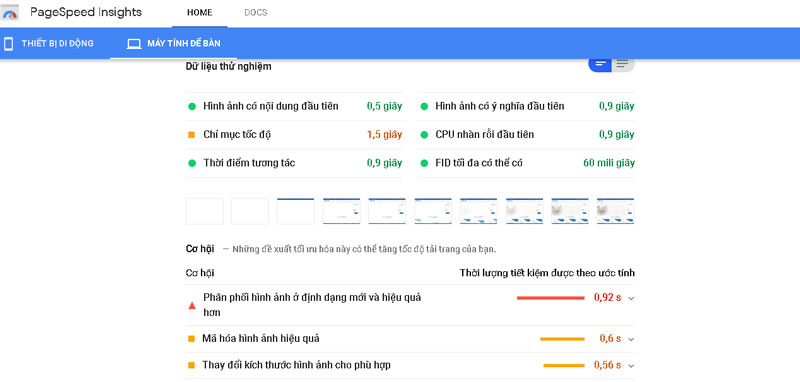Click the desktop laptop icon
The height and width of the screenshot is (382, 800).
point(134,44)
